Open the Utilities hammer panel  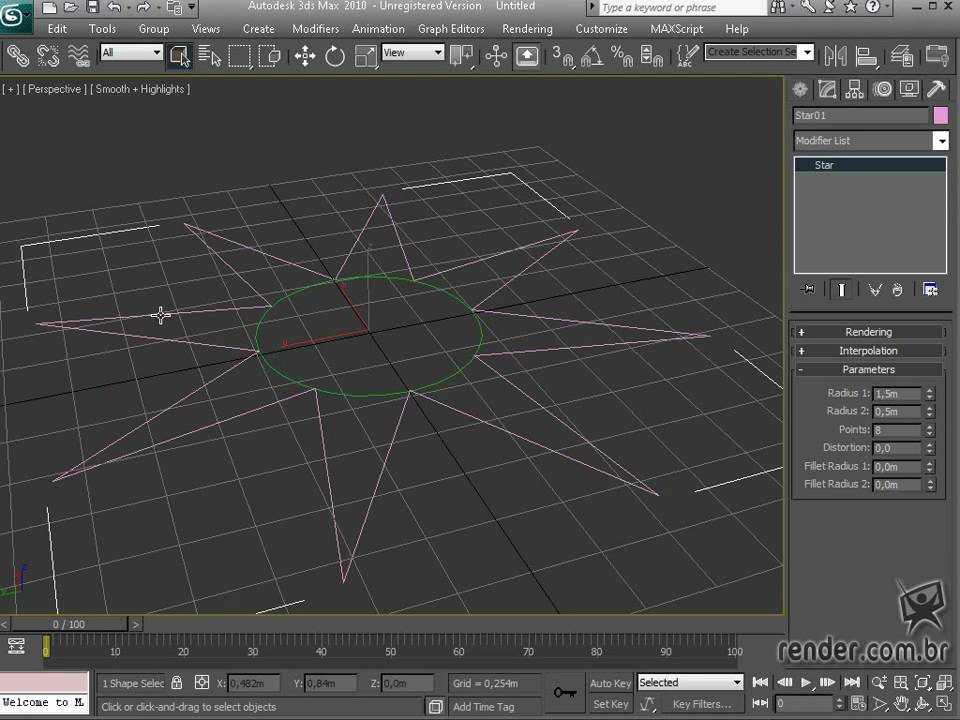[936, 89]
